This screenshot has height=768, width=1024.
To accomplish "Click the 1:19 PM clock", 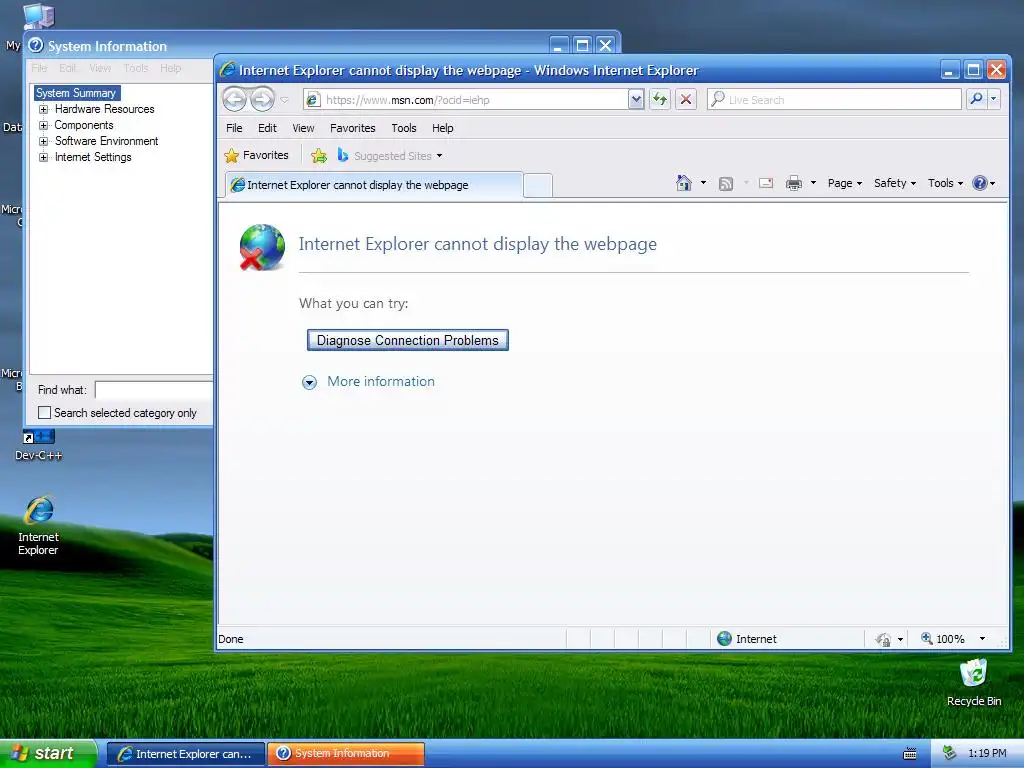I will (x=987, y=754).
